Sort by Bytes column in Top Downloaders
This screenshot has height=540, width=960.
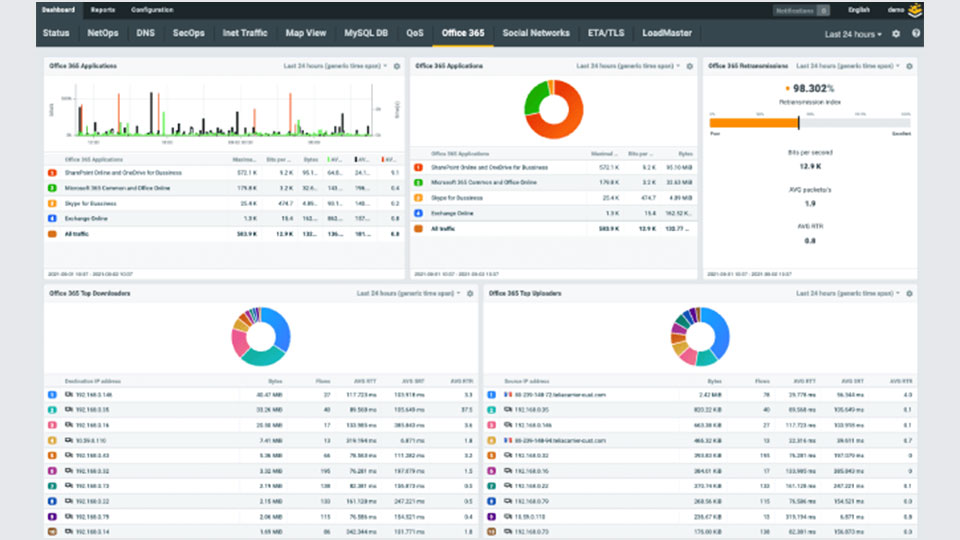(275, 381)
